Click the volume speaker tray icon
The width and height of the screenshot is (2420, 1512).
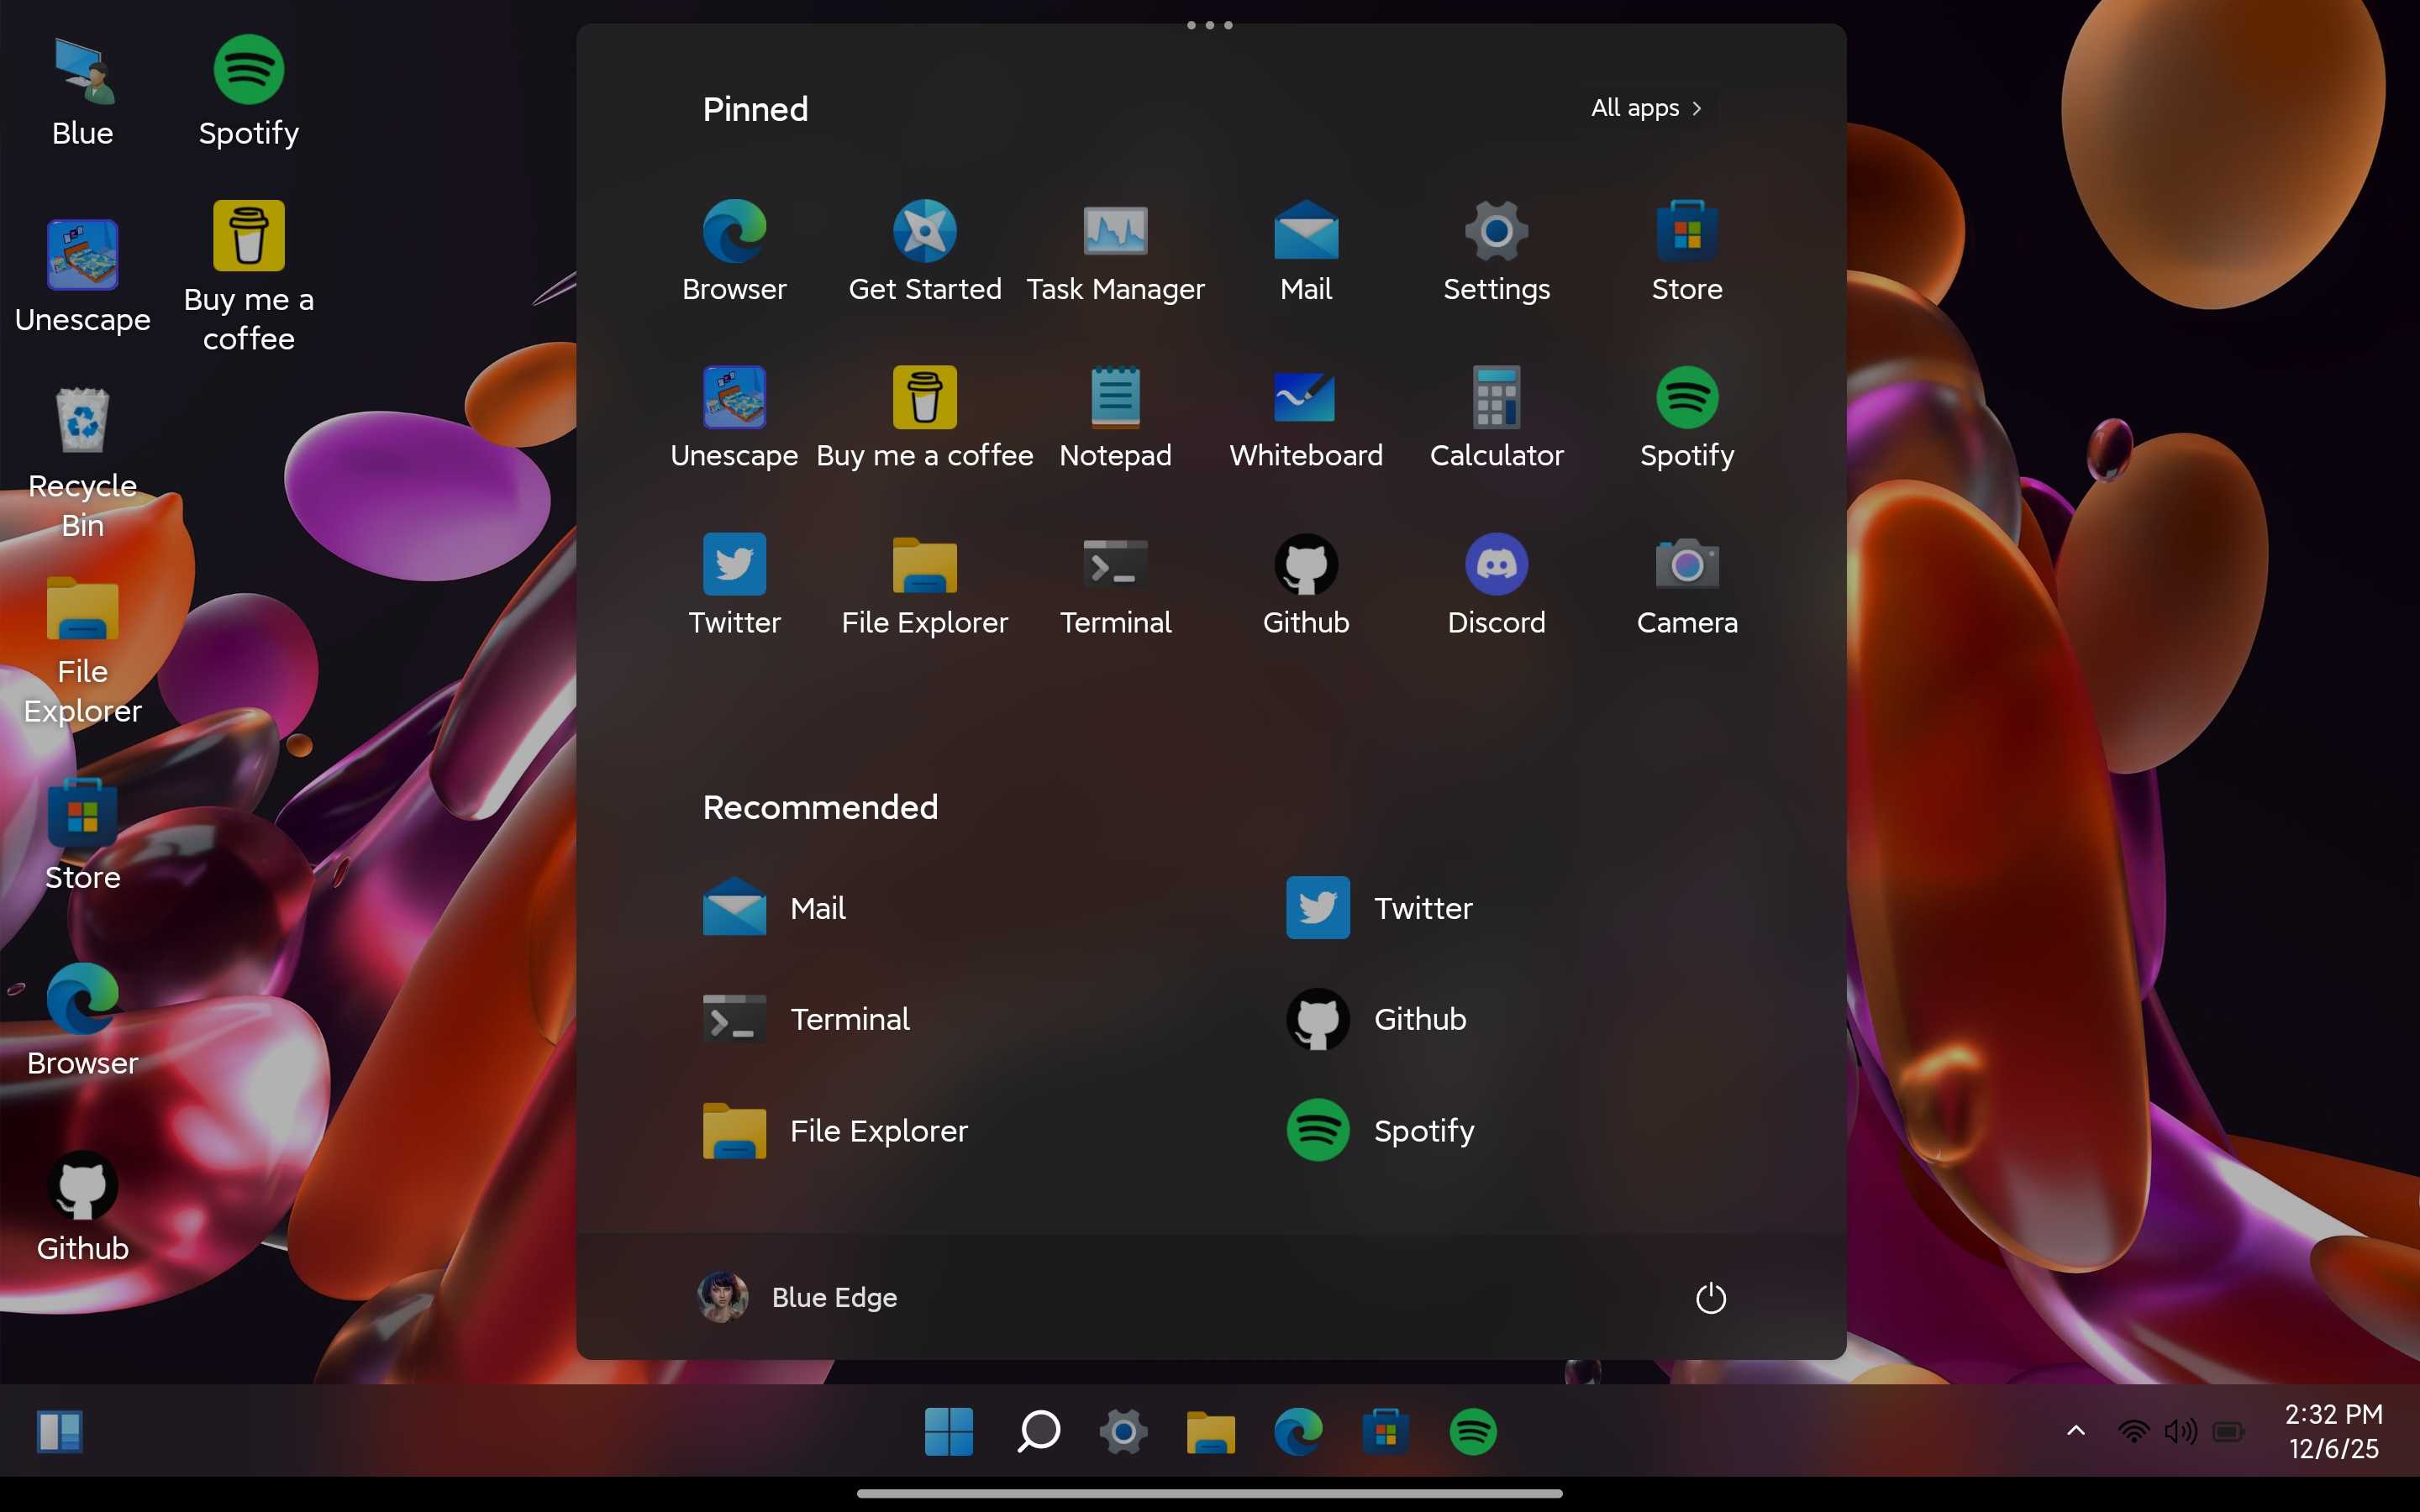click(x=2180, y=1431)
